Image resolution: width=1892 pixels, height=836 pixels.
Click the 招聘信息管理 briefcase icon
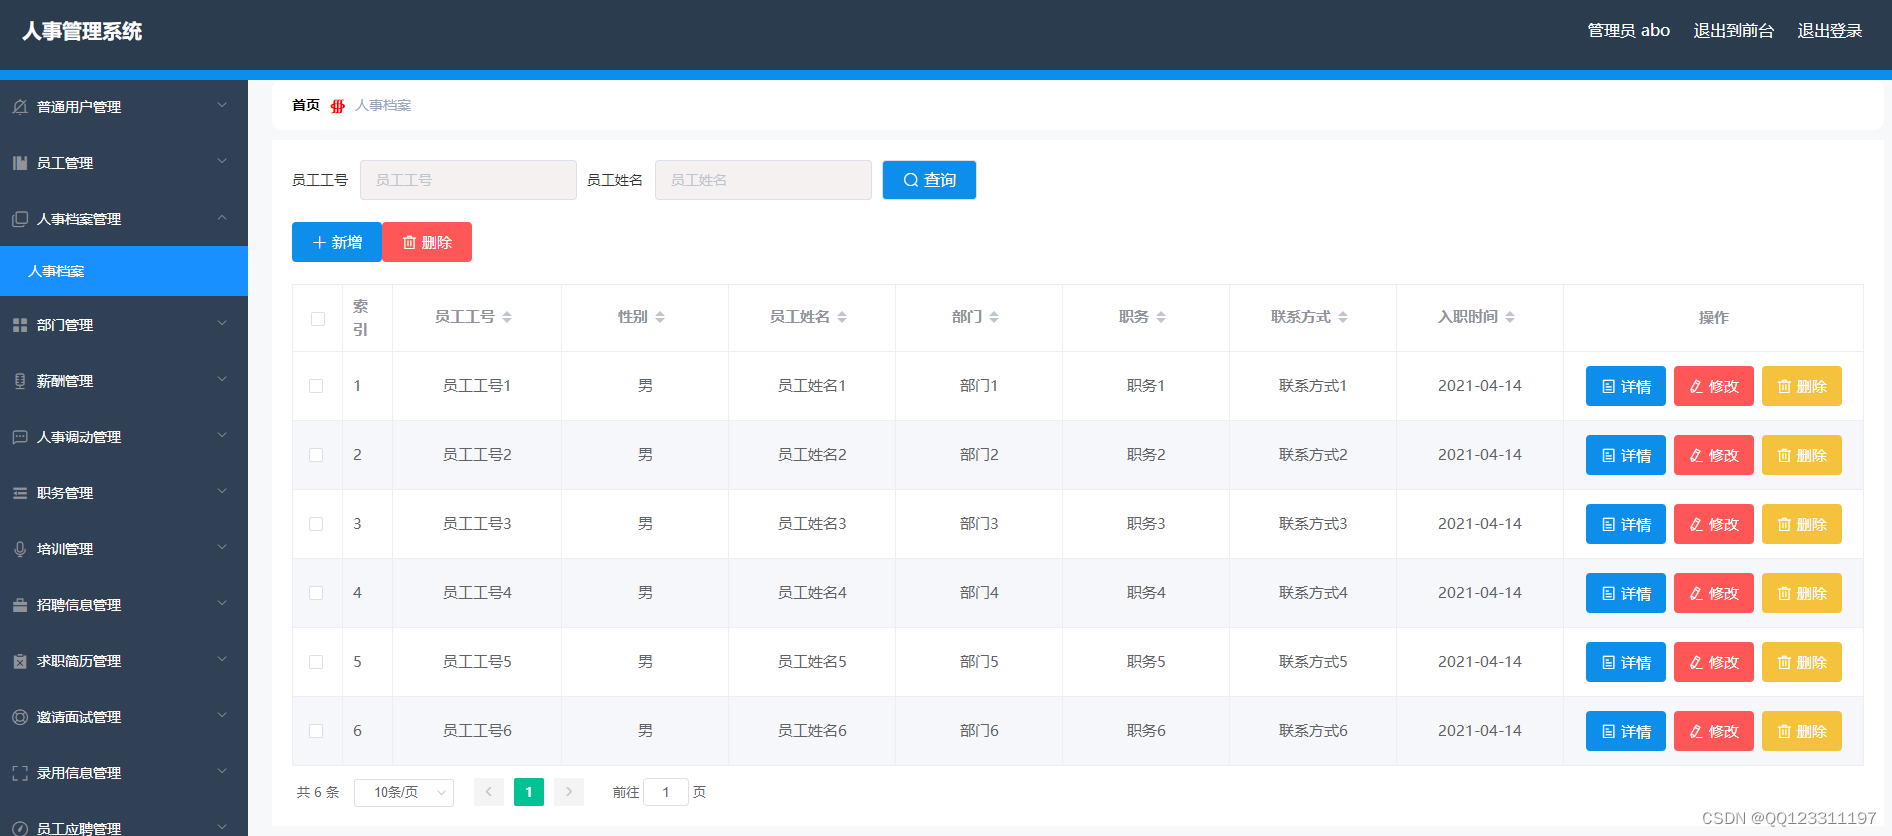pyautogui.click(x=20, y=605)
